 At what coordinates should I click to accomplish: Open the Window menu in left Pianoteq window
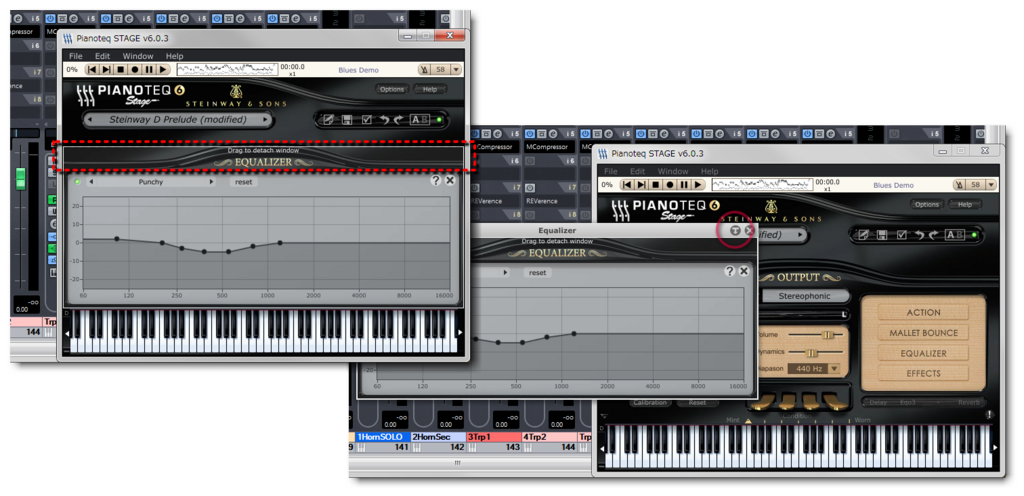pyautogui.click(x=138, y=56)
